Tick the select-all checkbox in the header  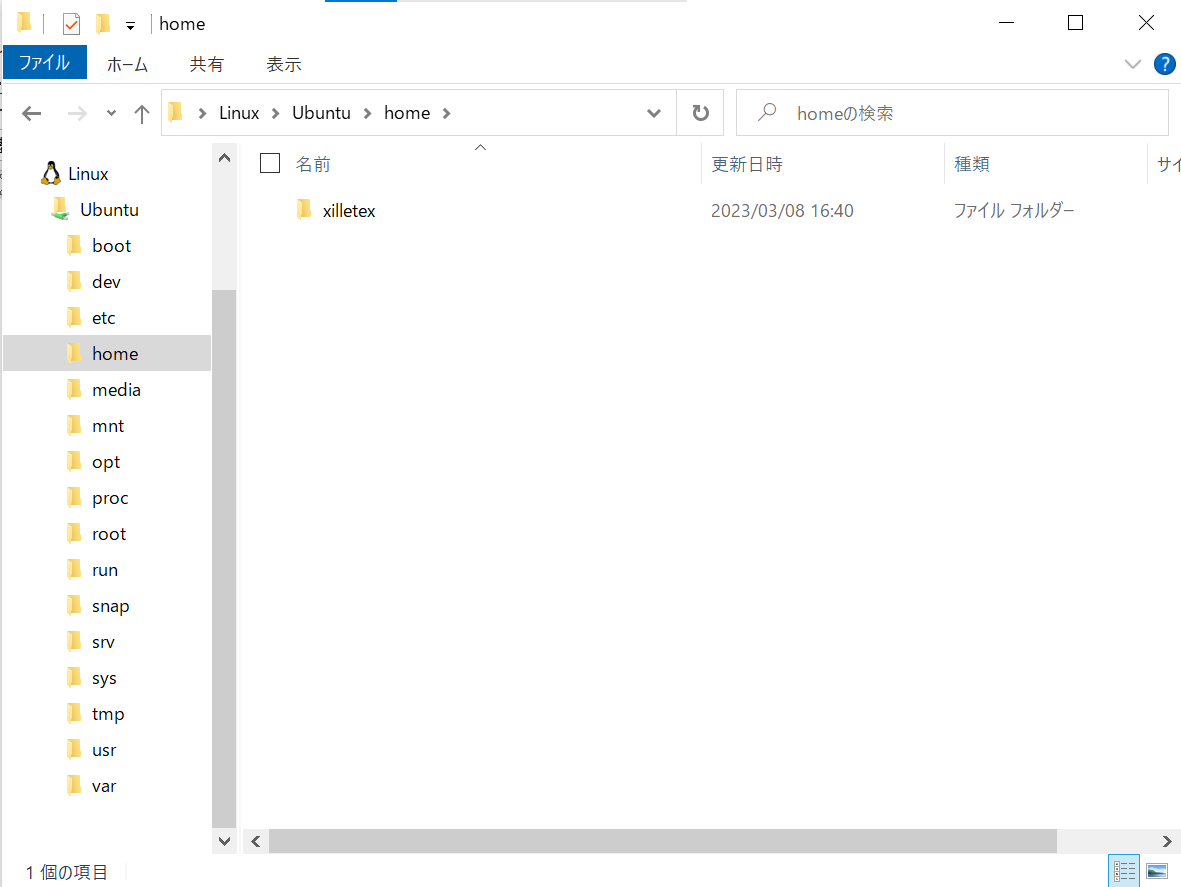(x=270, y=163)
